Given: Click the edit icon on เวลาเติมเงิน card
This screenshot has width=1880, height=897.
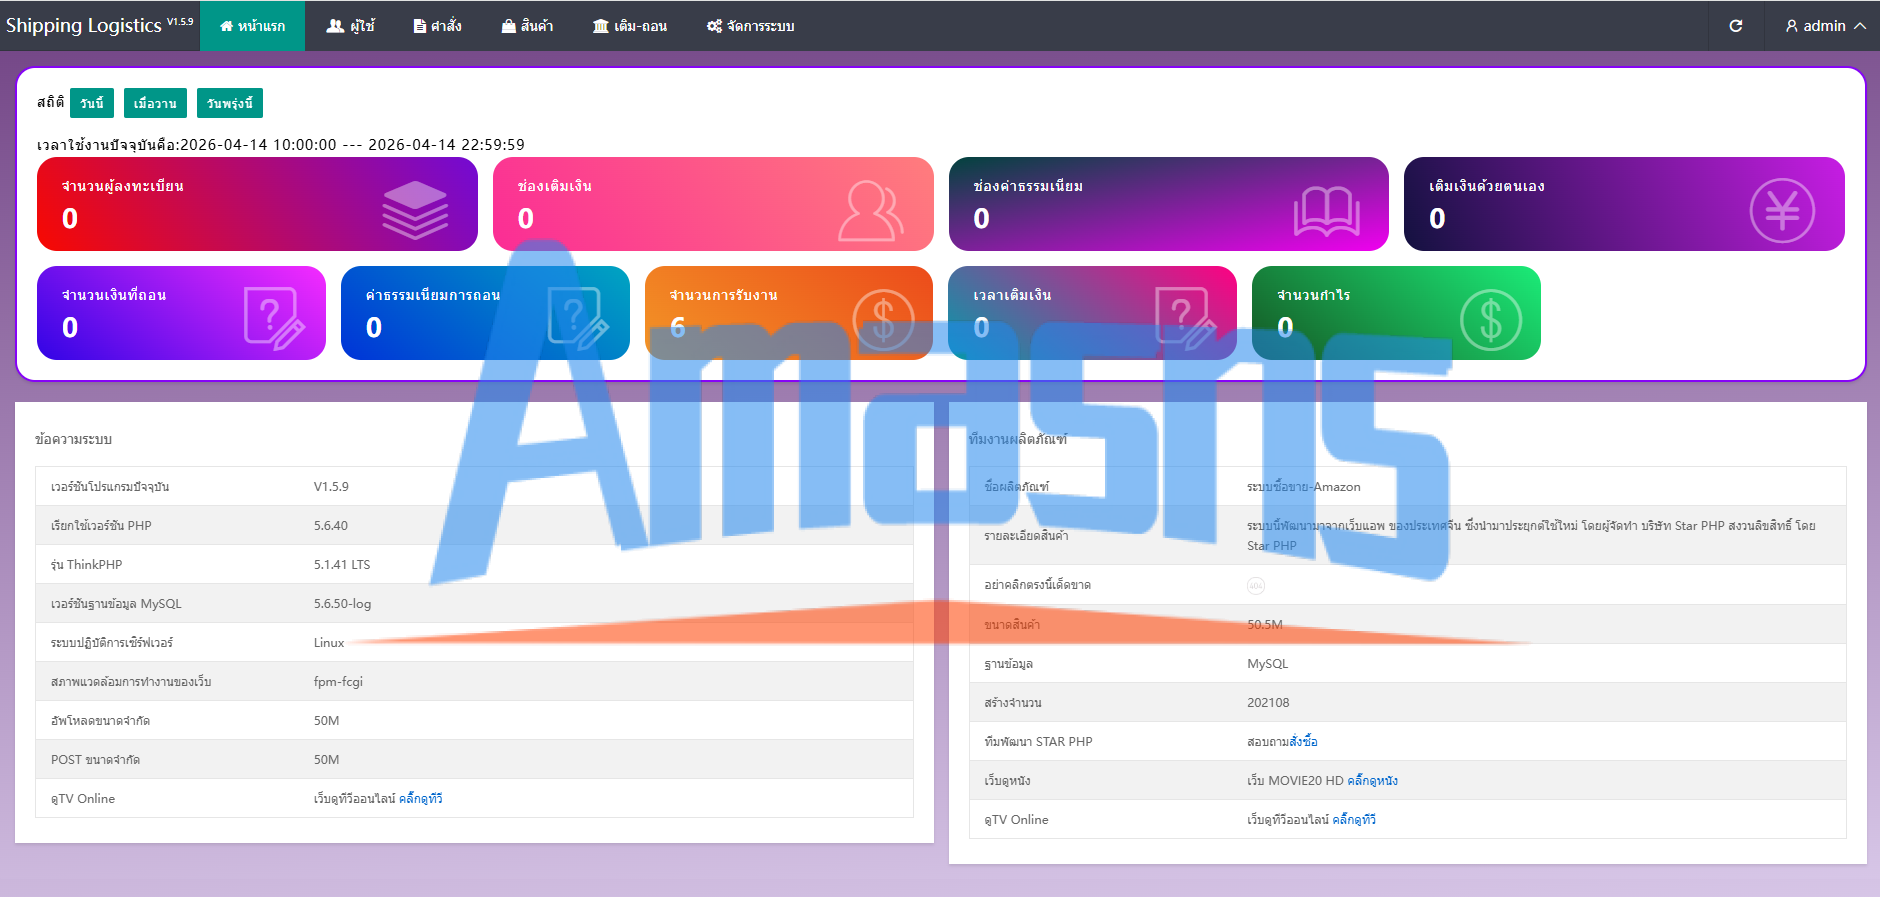Looking at the screenshot, I should point(1186,319).
